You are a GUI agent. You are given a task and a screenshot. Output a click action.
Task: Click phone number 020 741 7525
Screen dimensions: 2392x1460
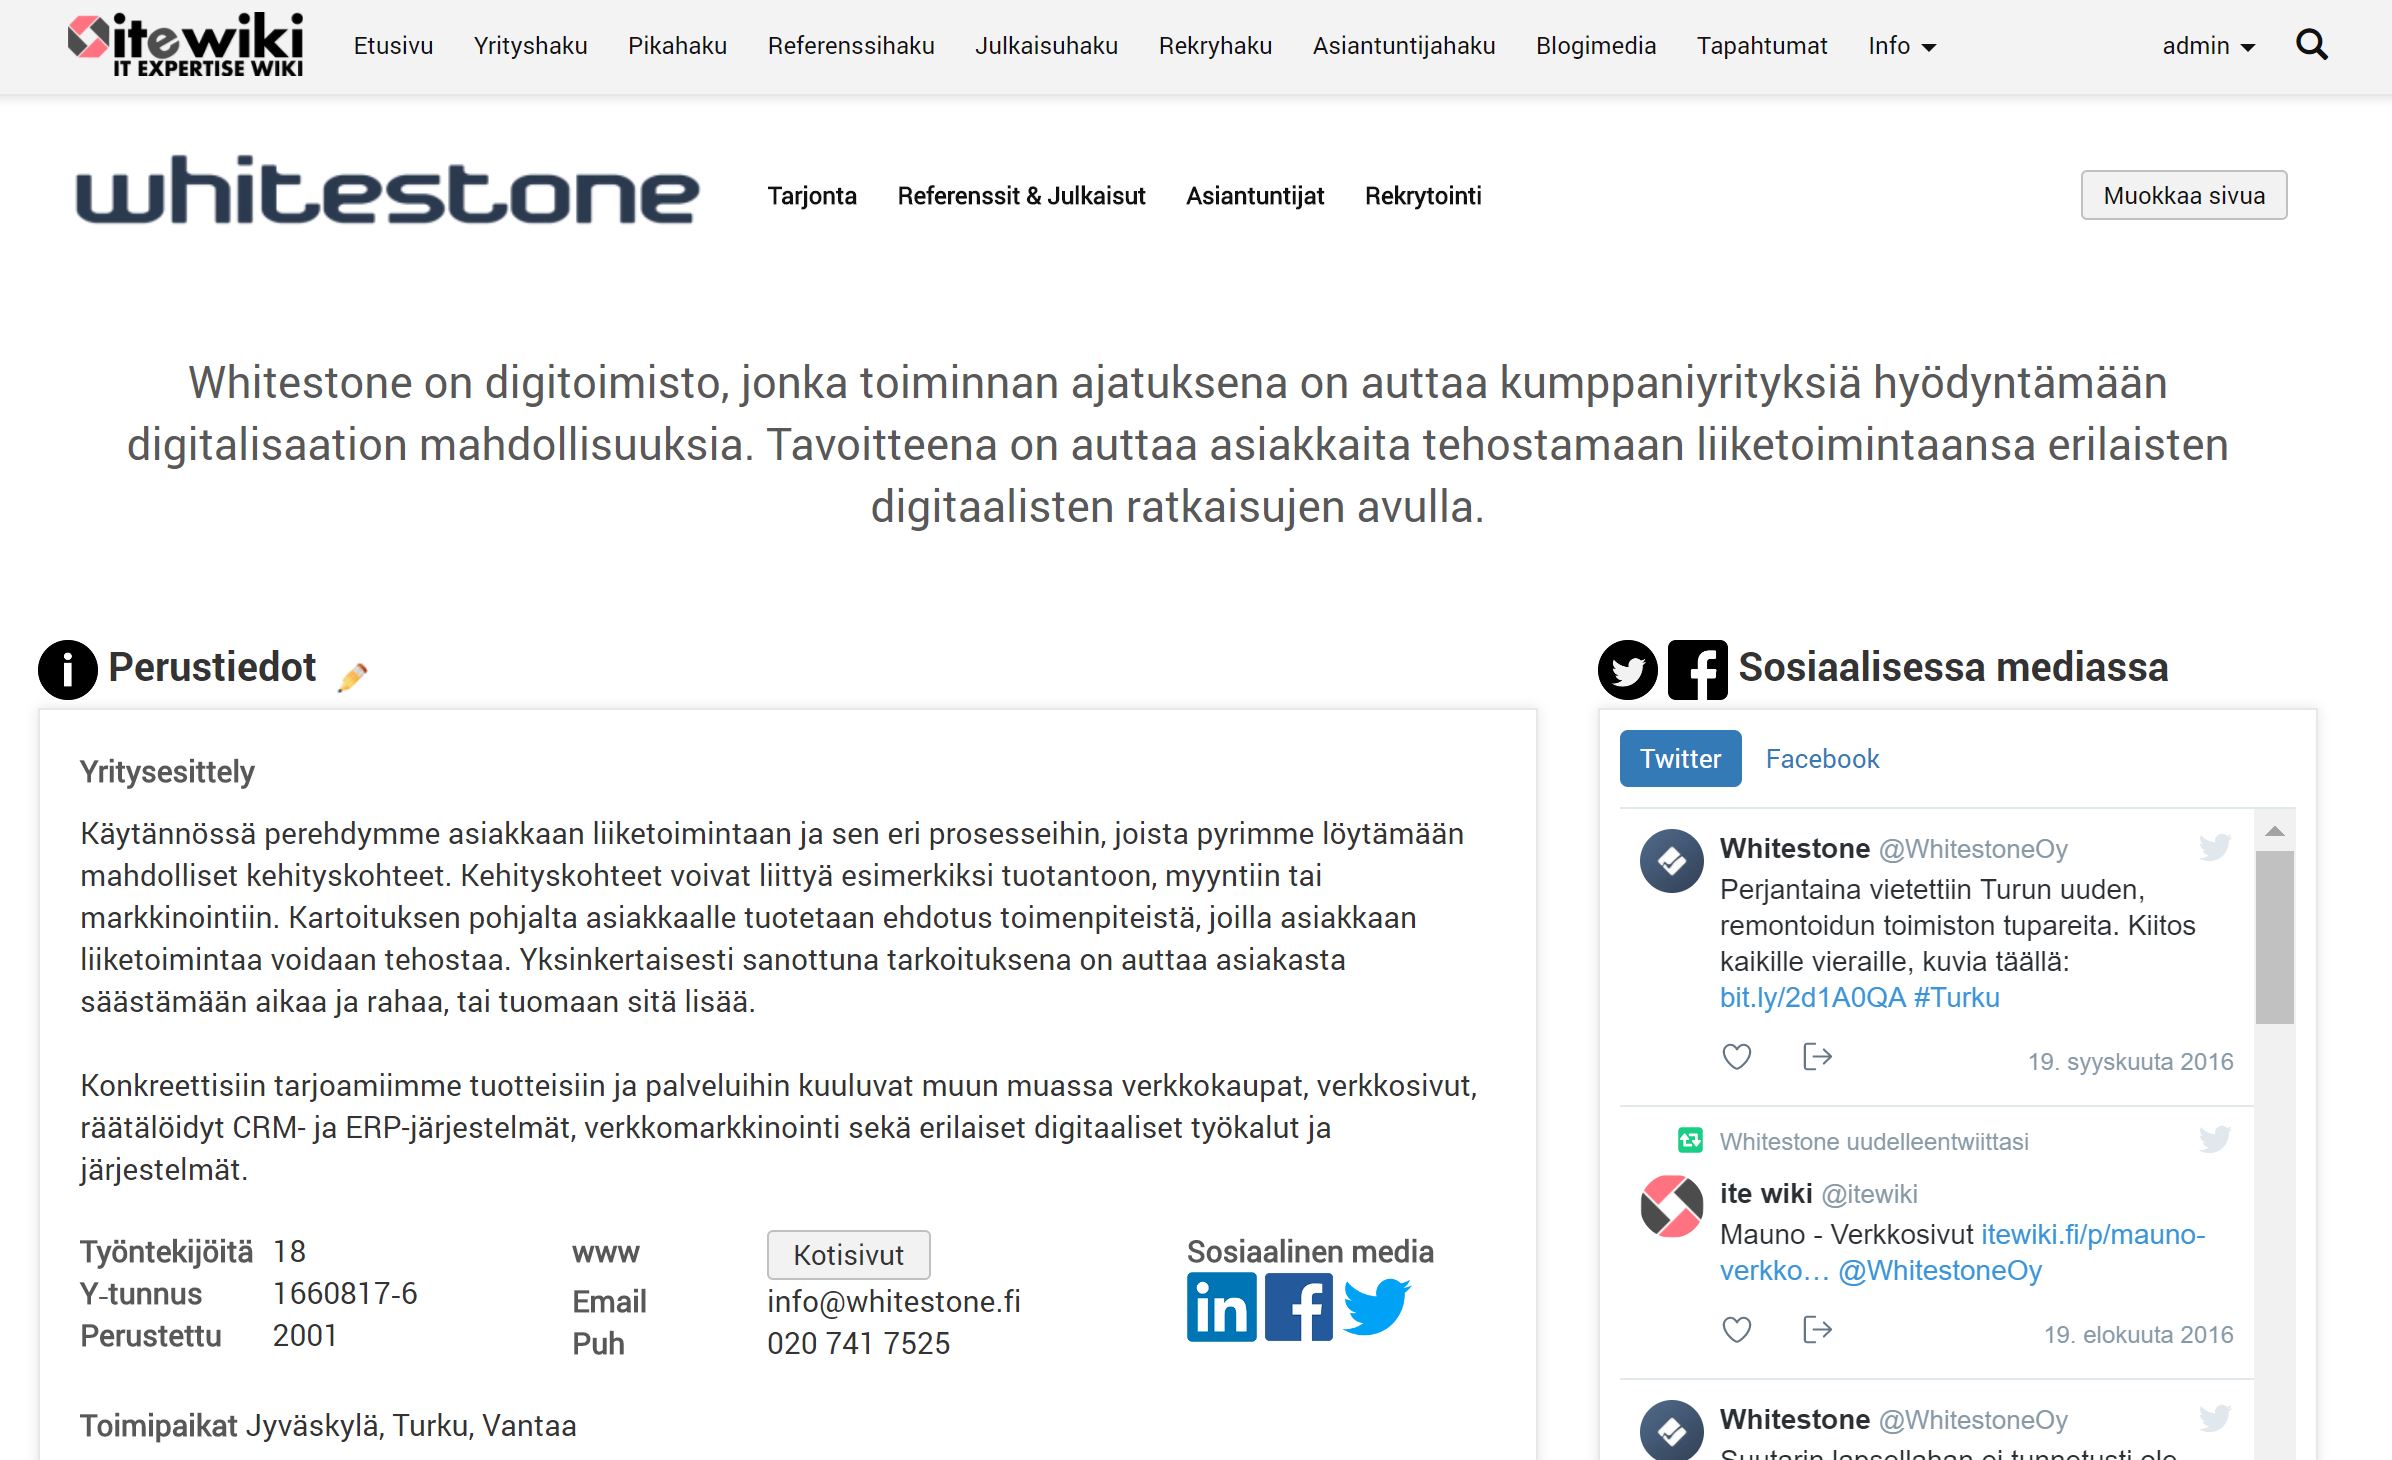(858, 1343)
